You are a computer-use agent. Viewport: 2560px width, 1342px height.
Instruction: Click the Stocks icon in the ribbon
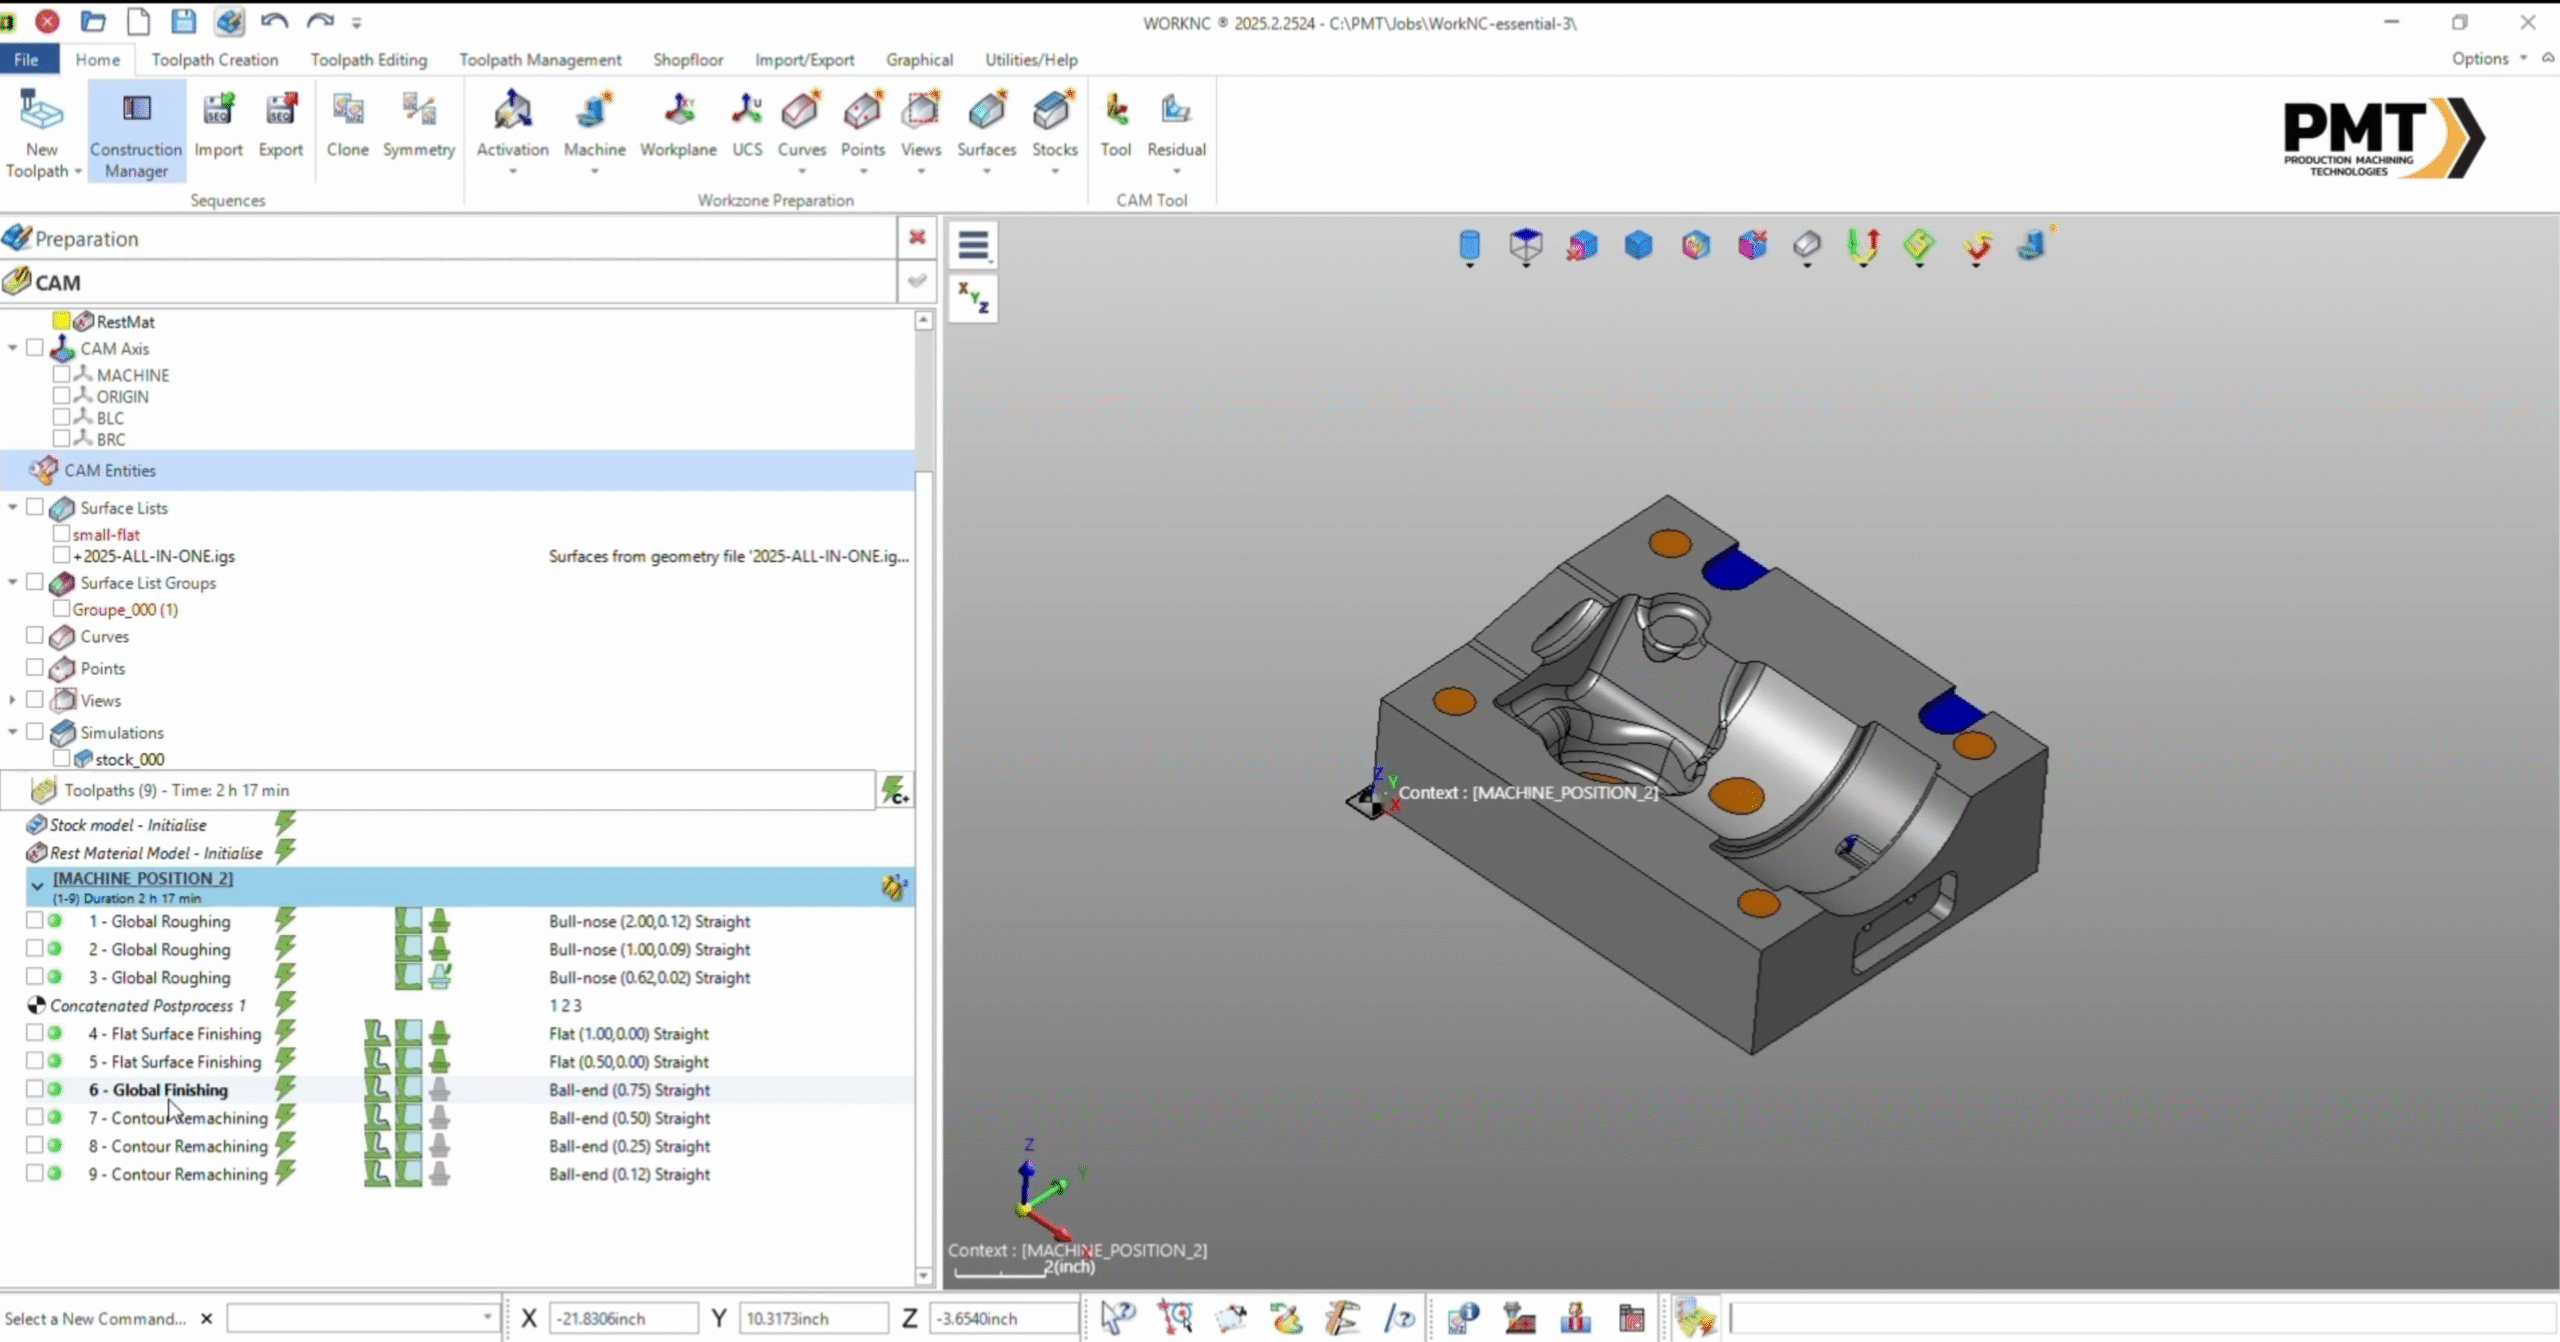pos(1054,124)
